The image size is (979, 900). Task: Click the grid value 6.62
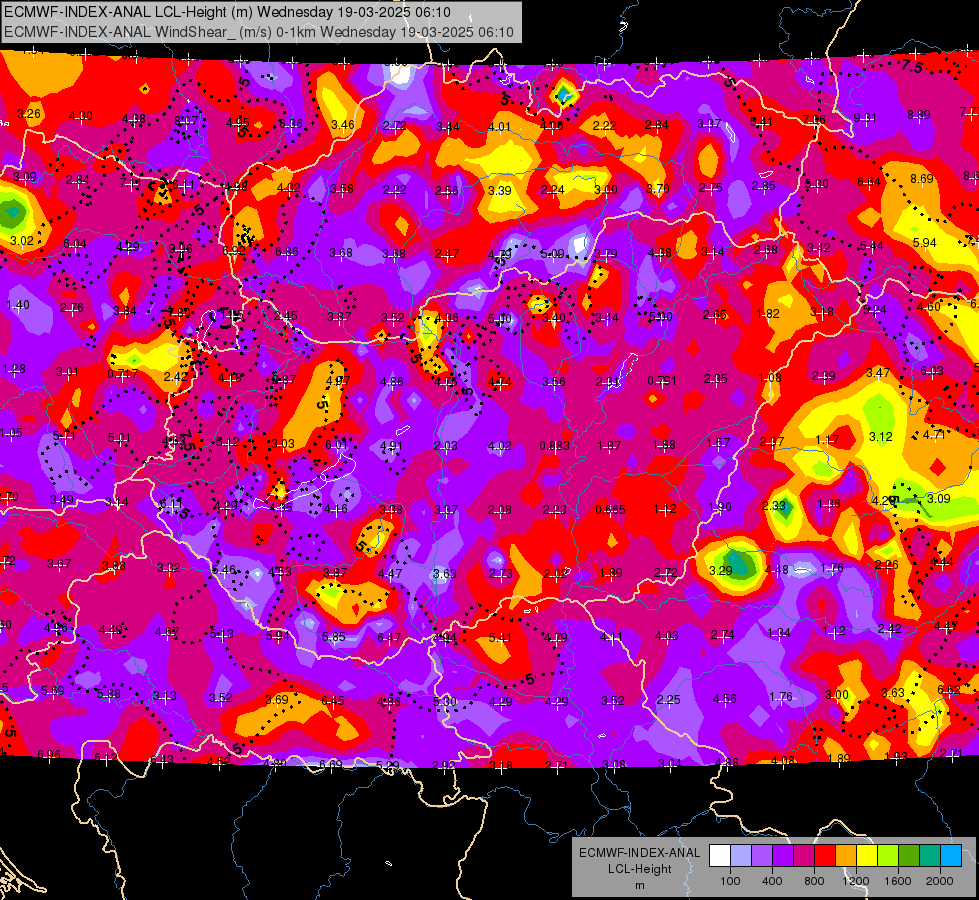point(948,690)
